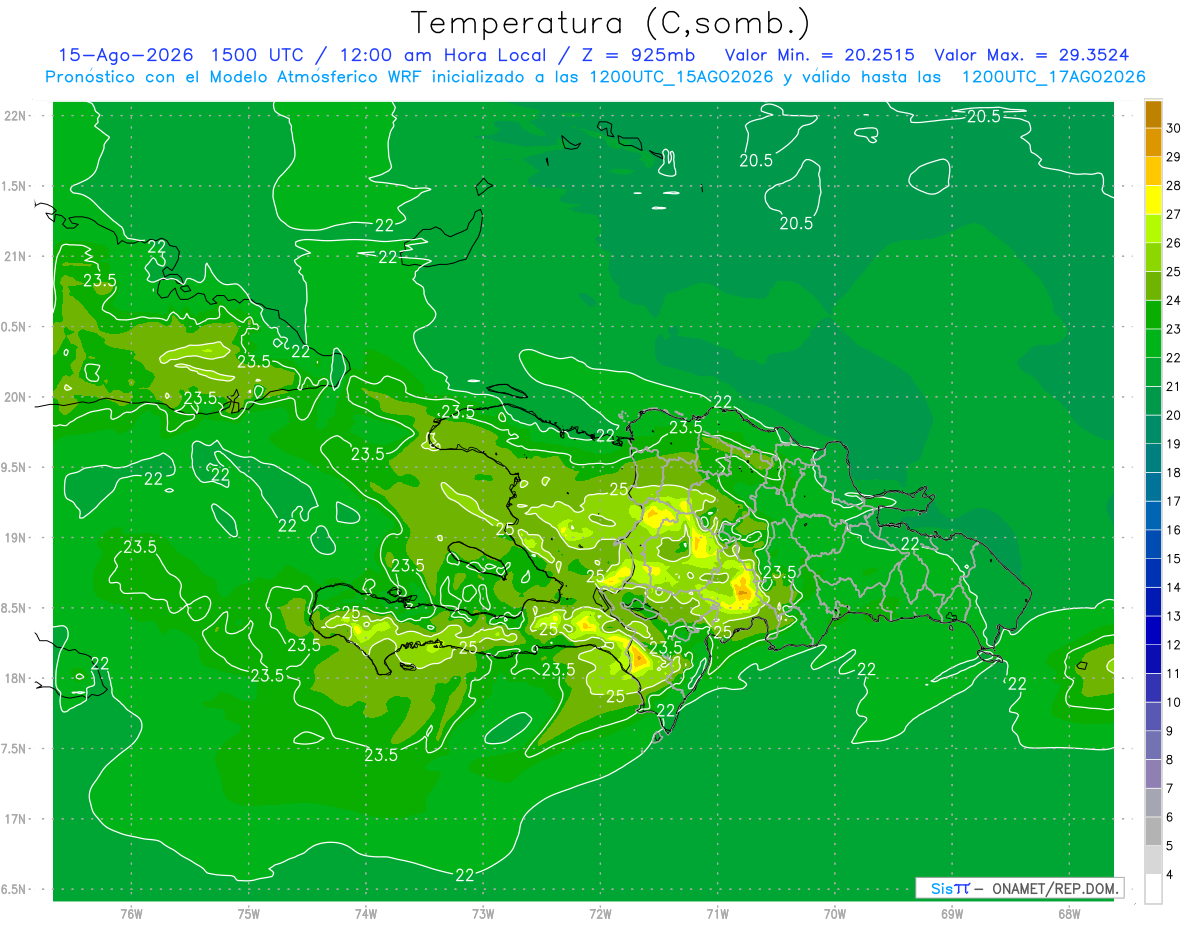
Task: Click longitude axis label "68W"
Action: (x=1068, y=913)
